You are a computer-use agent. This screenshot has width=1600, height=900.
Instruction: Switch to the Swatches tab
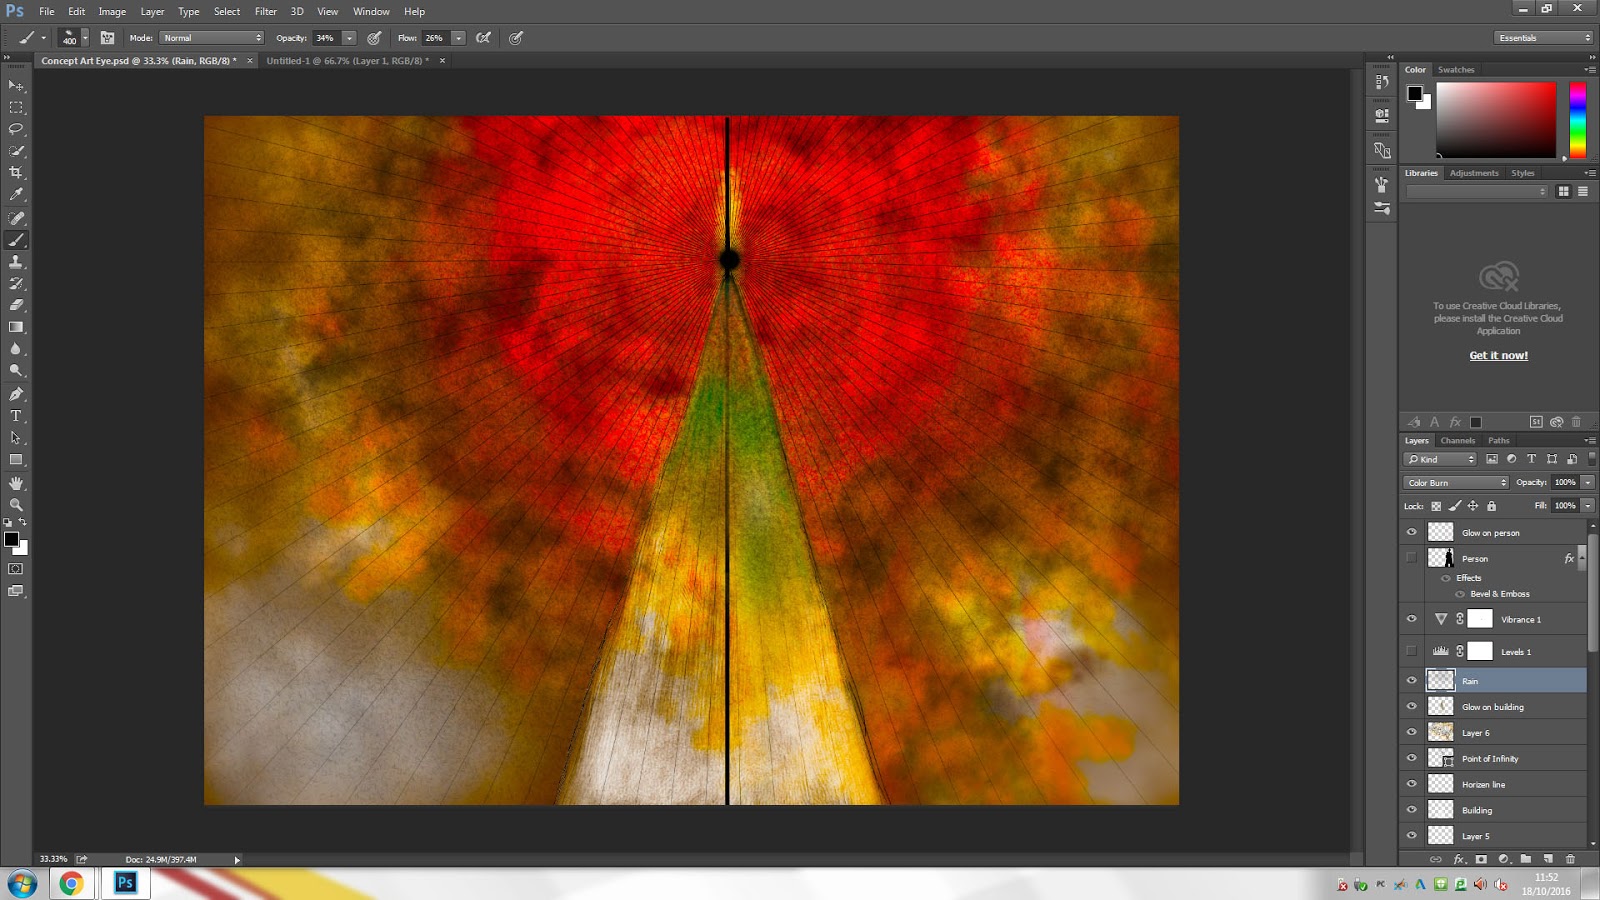1456,70
